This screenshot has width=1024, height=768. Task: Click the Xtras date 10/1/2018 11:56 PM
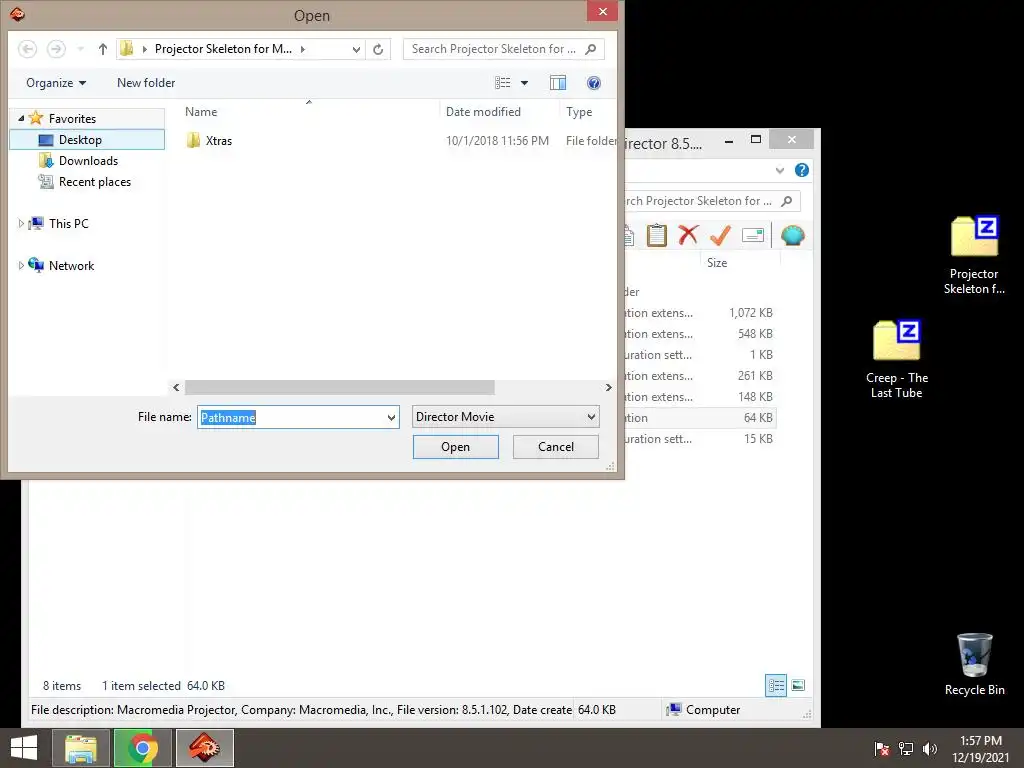(497, 140)
